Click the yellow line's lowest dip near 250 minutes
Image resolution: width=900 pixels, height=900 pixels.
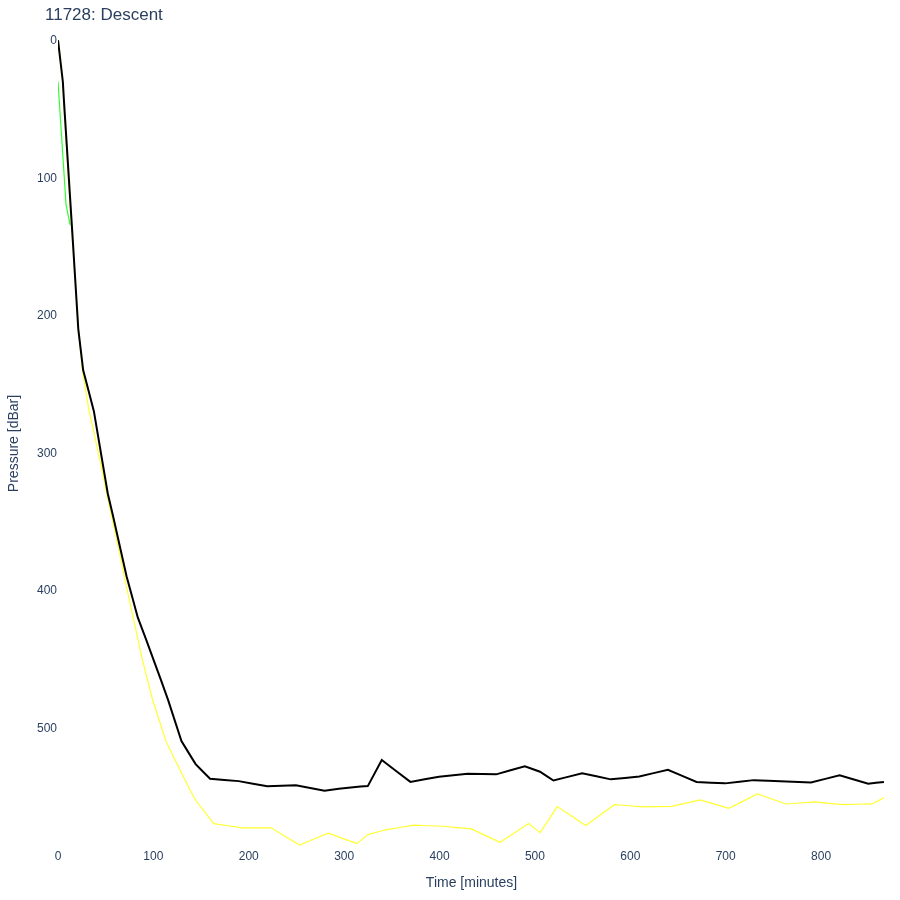pyautogui.click(x=300, y=845)
